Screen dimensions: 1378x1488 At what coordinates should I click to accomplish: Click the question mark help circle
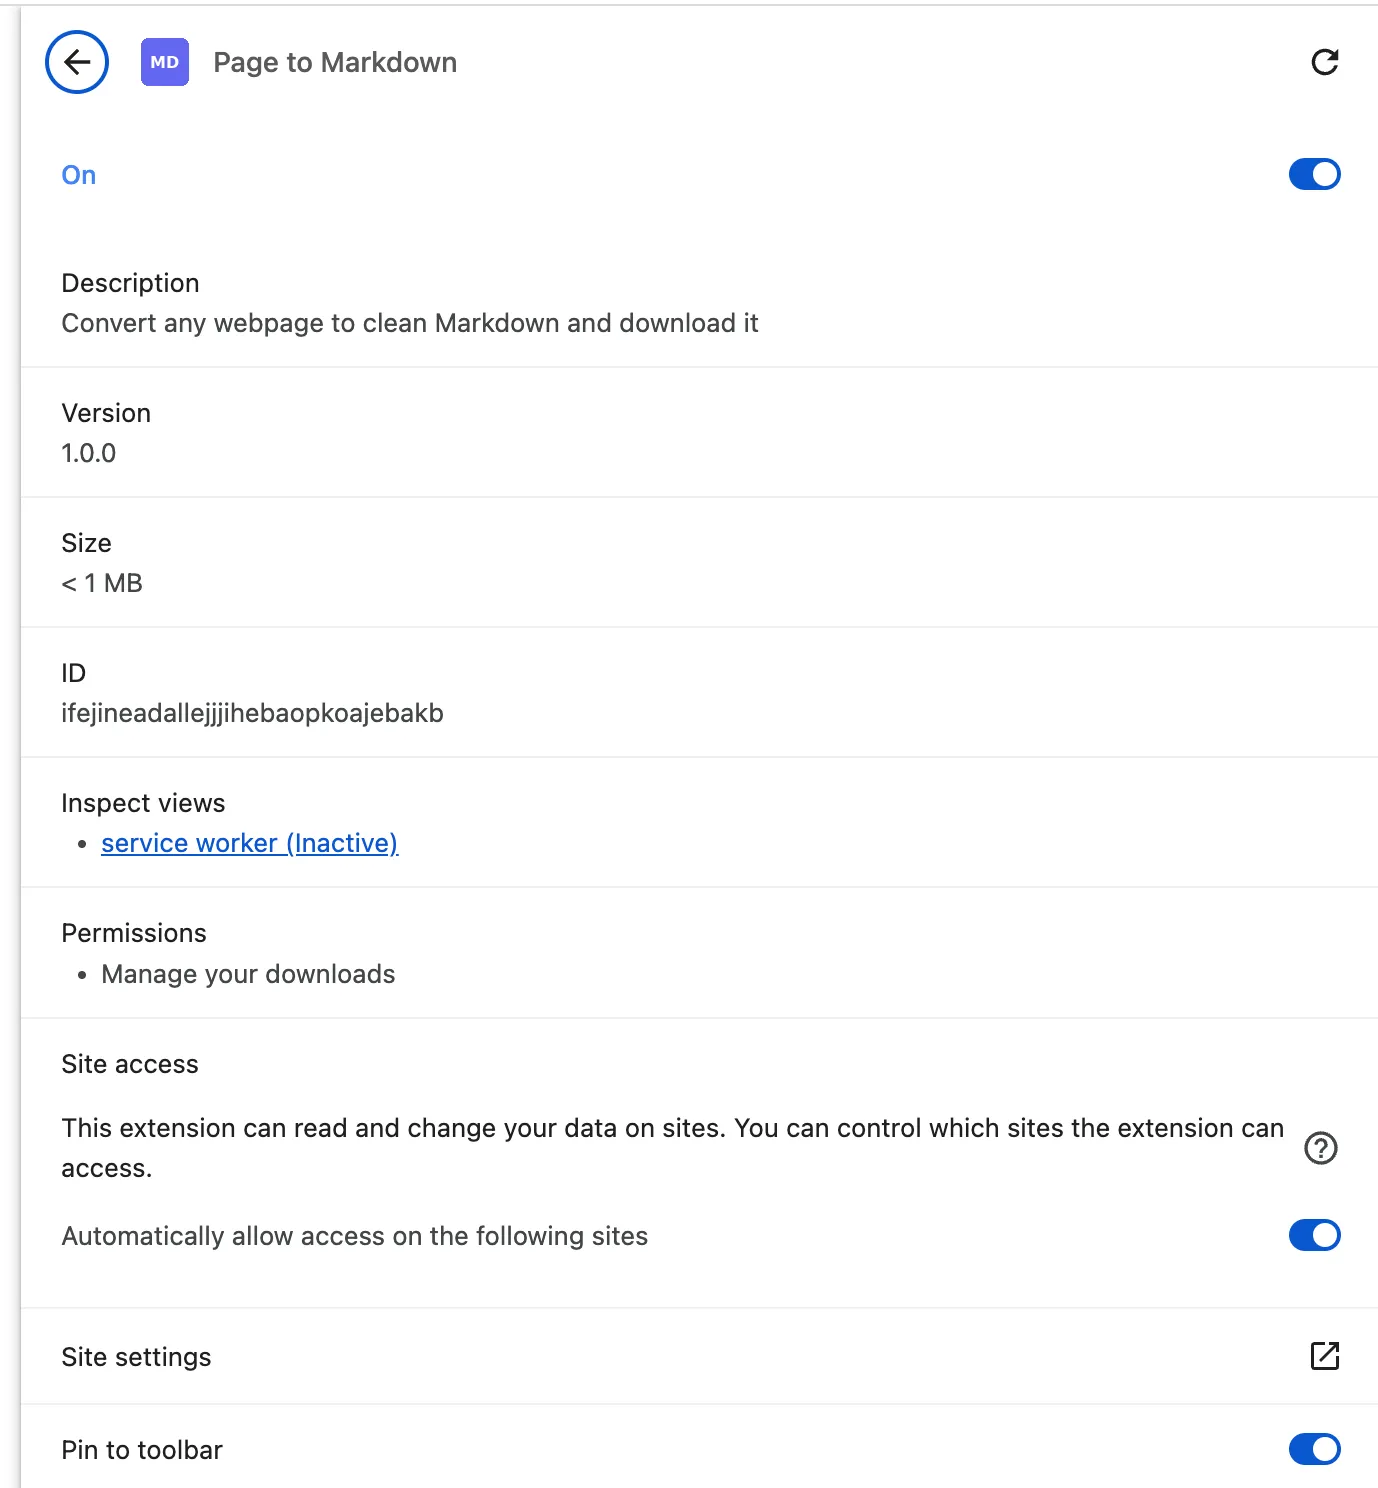click(x=1322, y=1148)
